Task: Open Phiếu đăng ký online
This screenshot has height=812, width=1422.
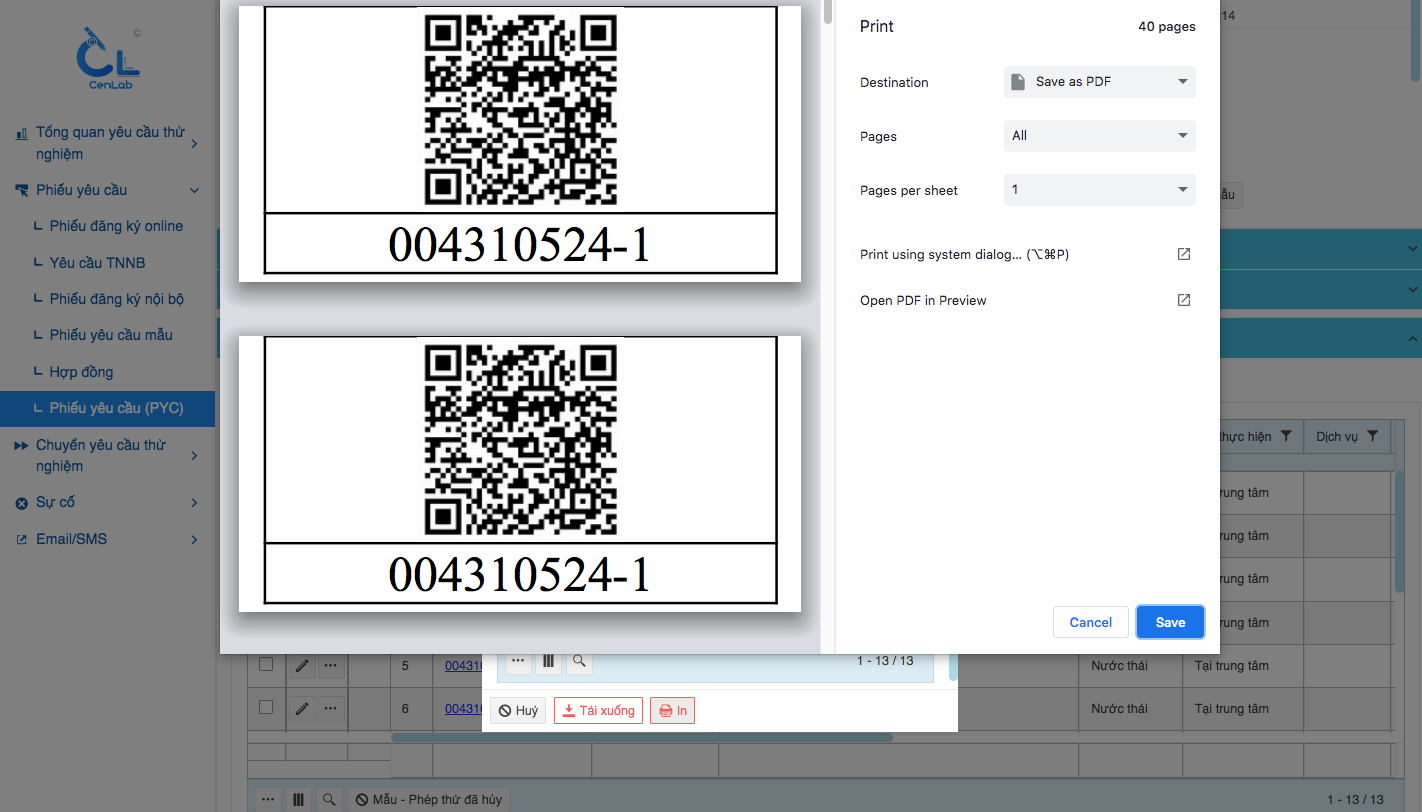Action: [x=117, y=226]
